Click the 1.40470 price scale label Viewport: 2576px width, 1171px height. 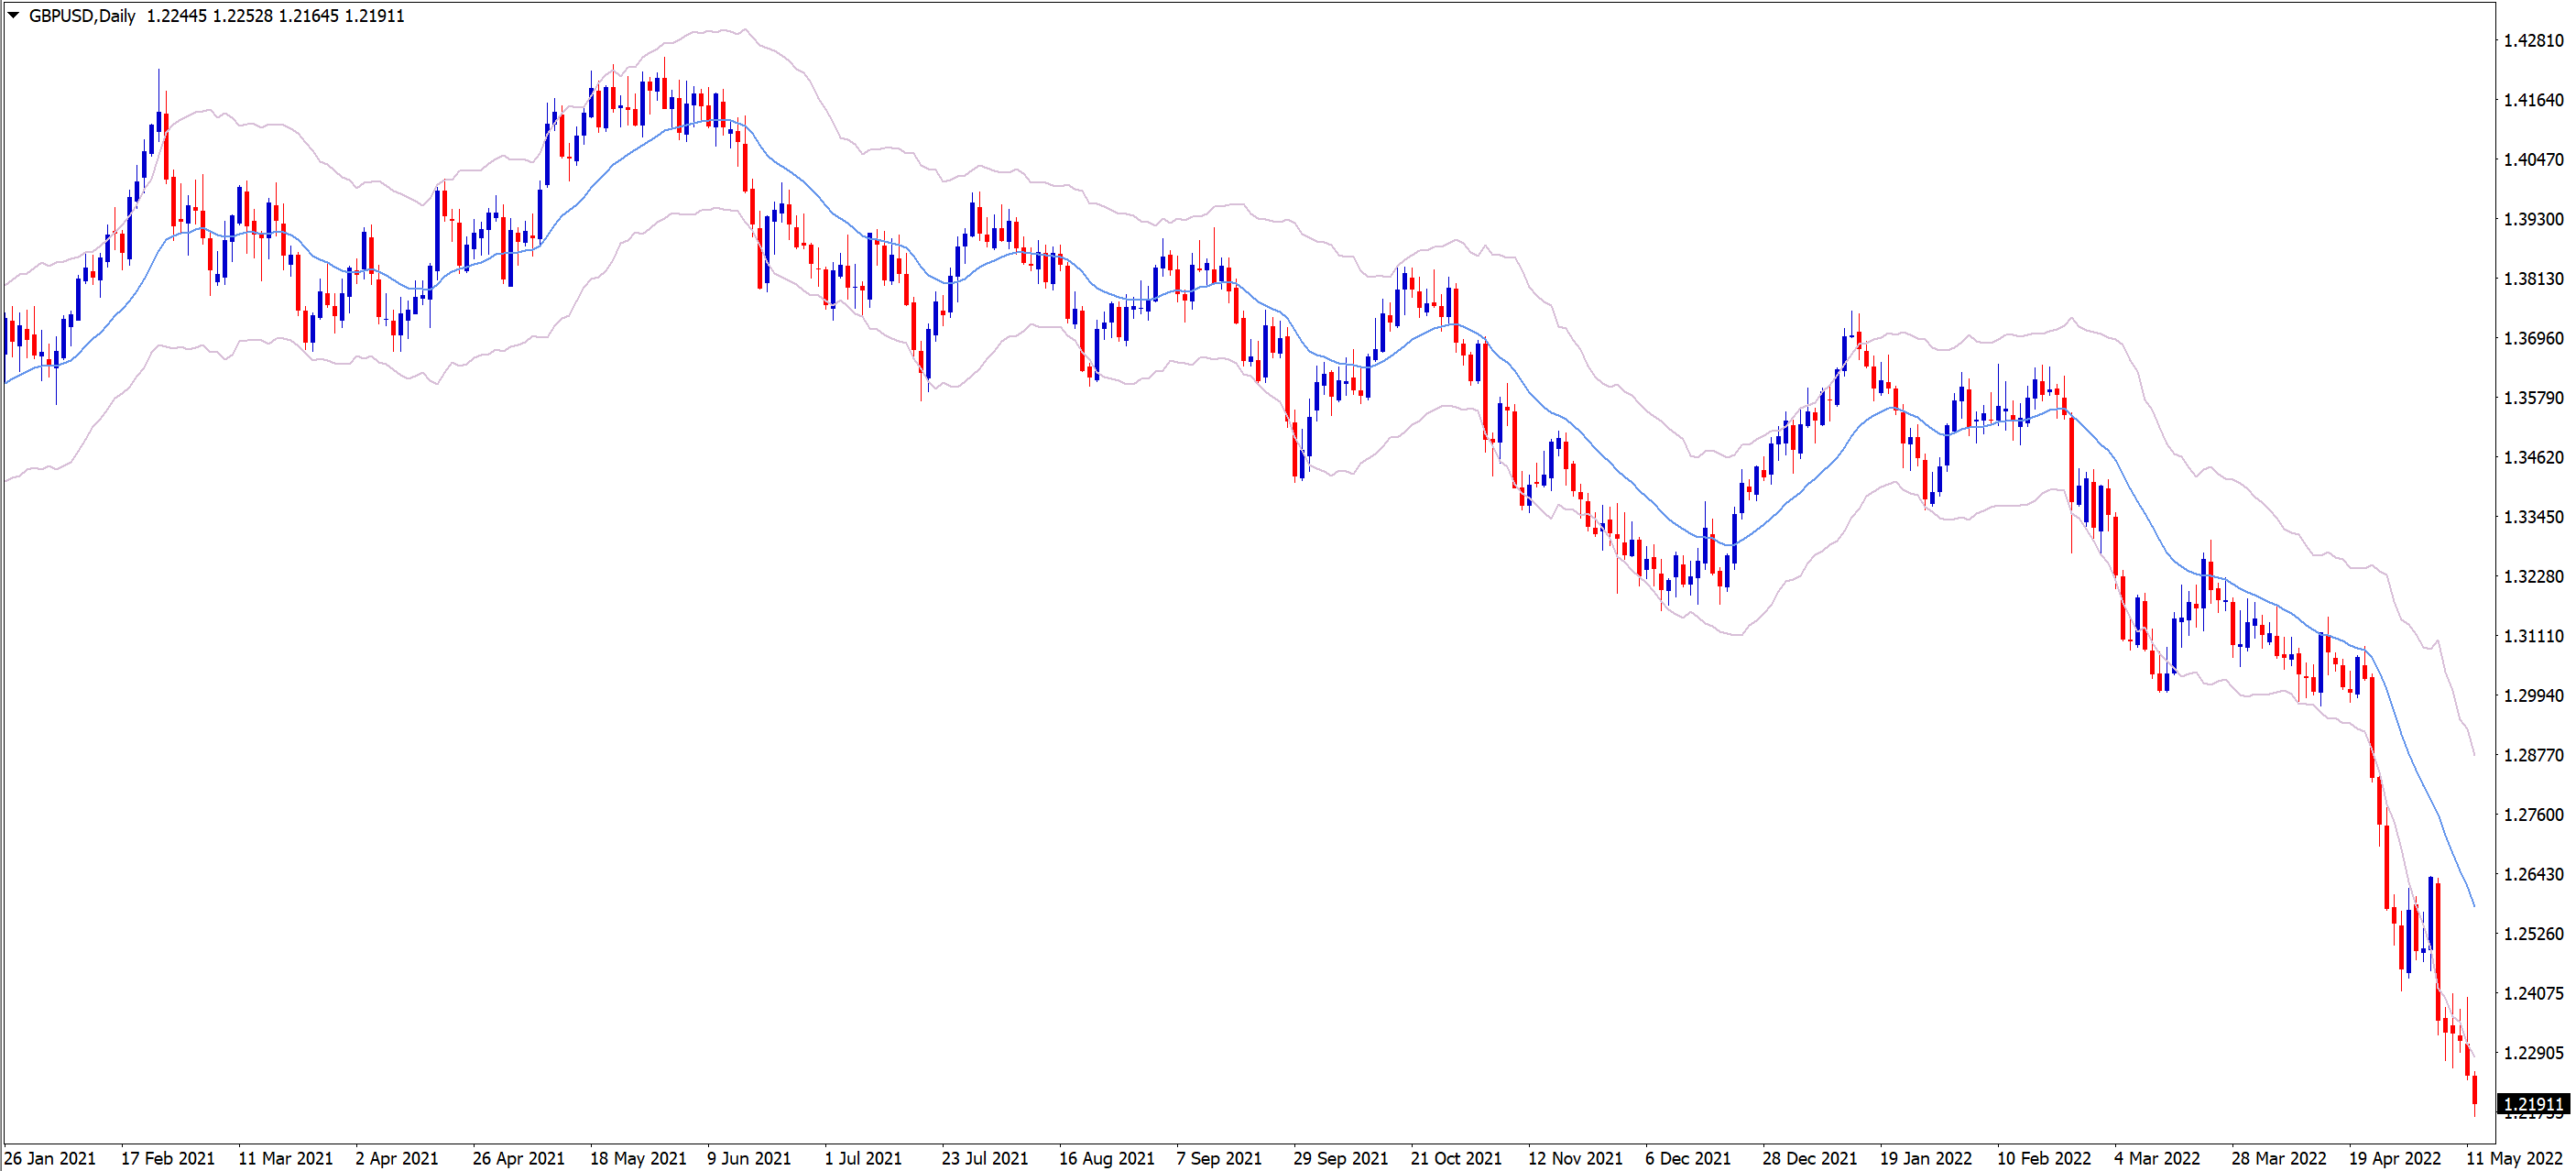click(x=2533, y=159)
